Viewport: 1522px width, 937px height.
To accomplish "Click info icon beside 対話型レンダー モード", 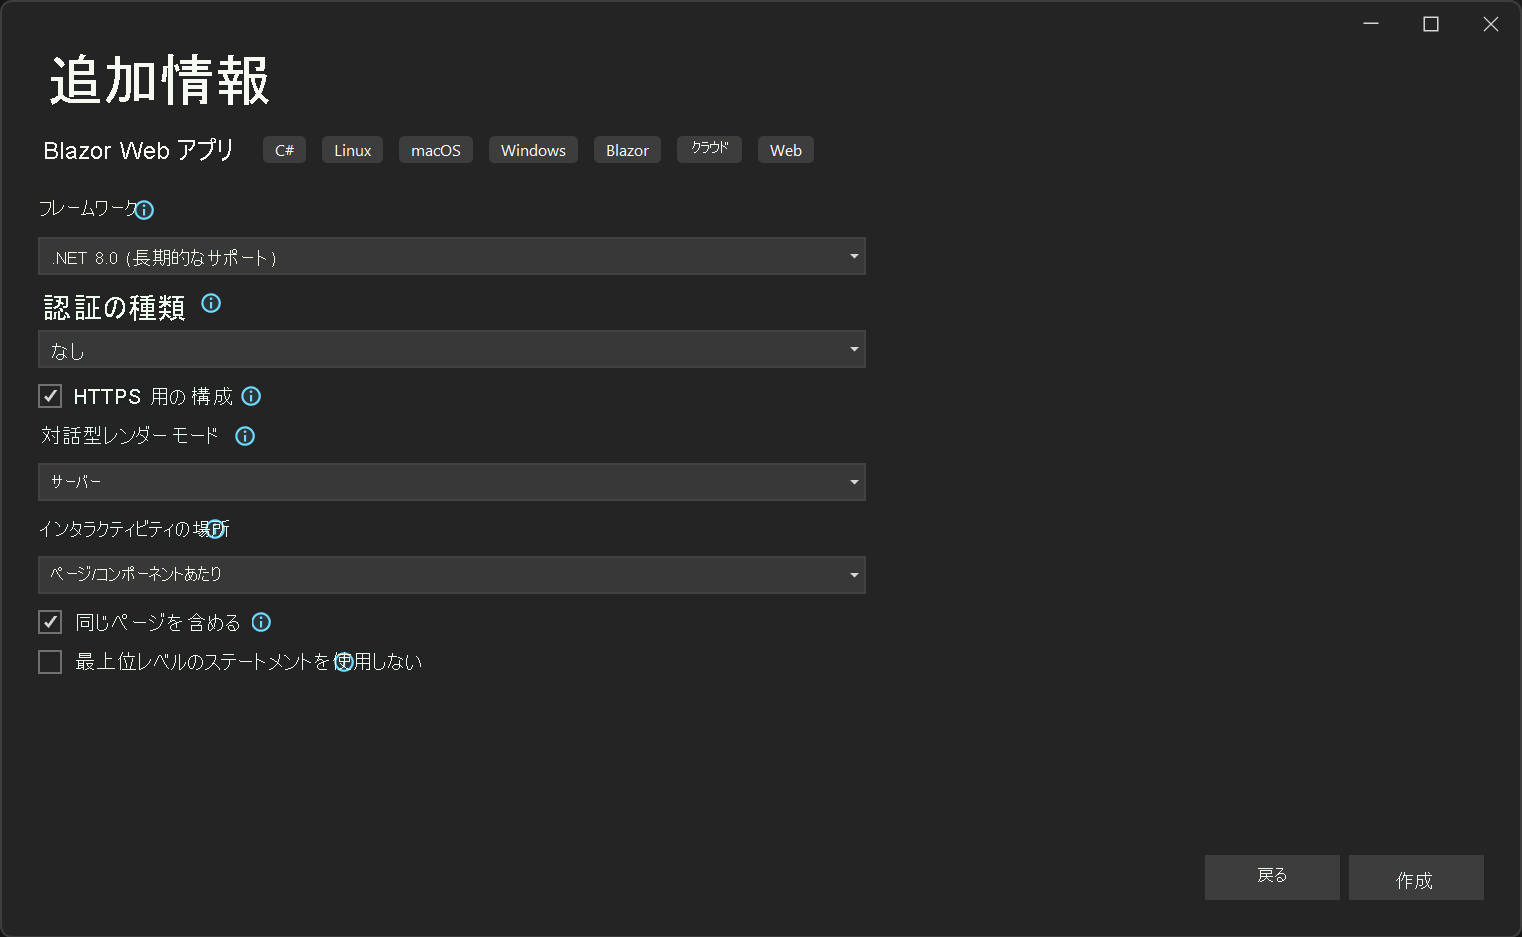I will click(x=245, y=436).
